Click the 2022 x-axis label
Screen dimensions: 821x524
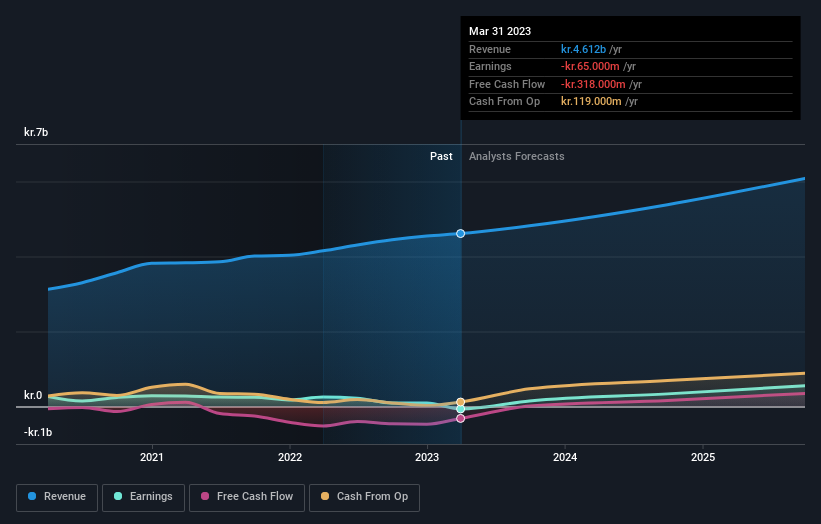pyautogui.click(x=290, y=458)
